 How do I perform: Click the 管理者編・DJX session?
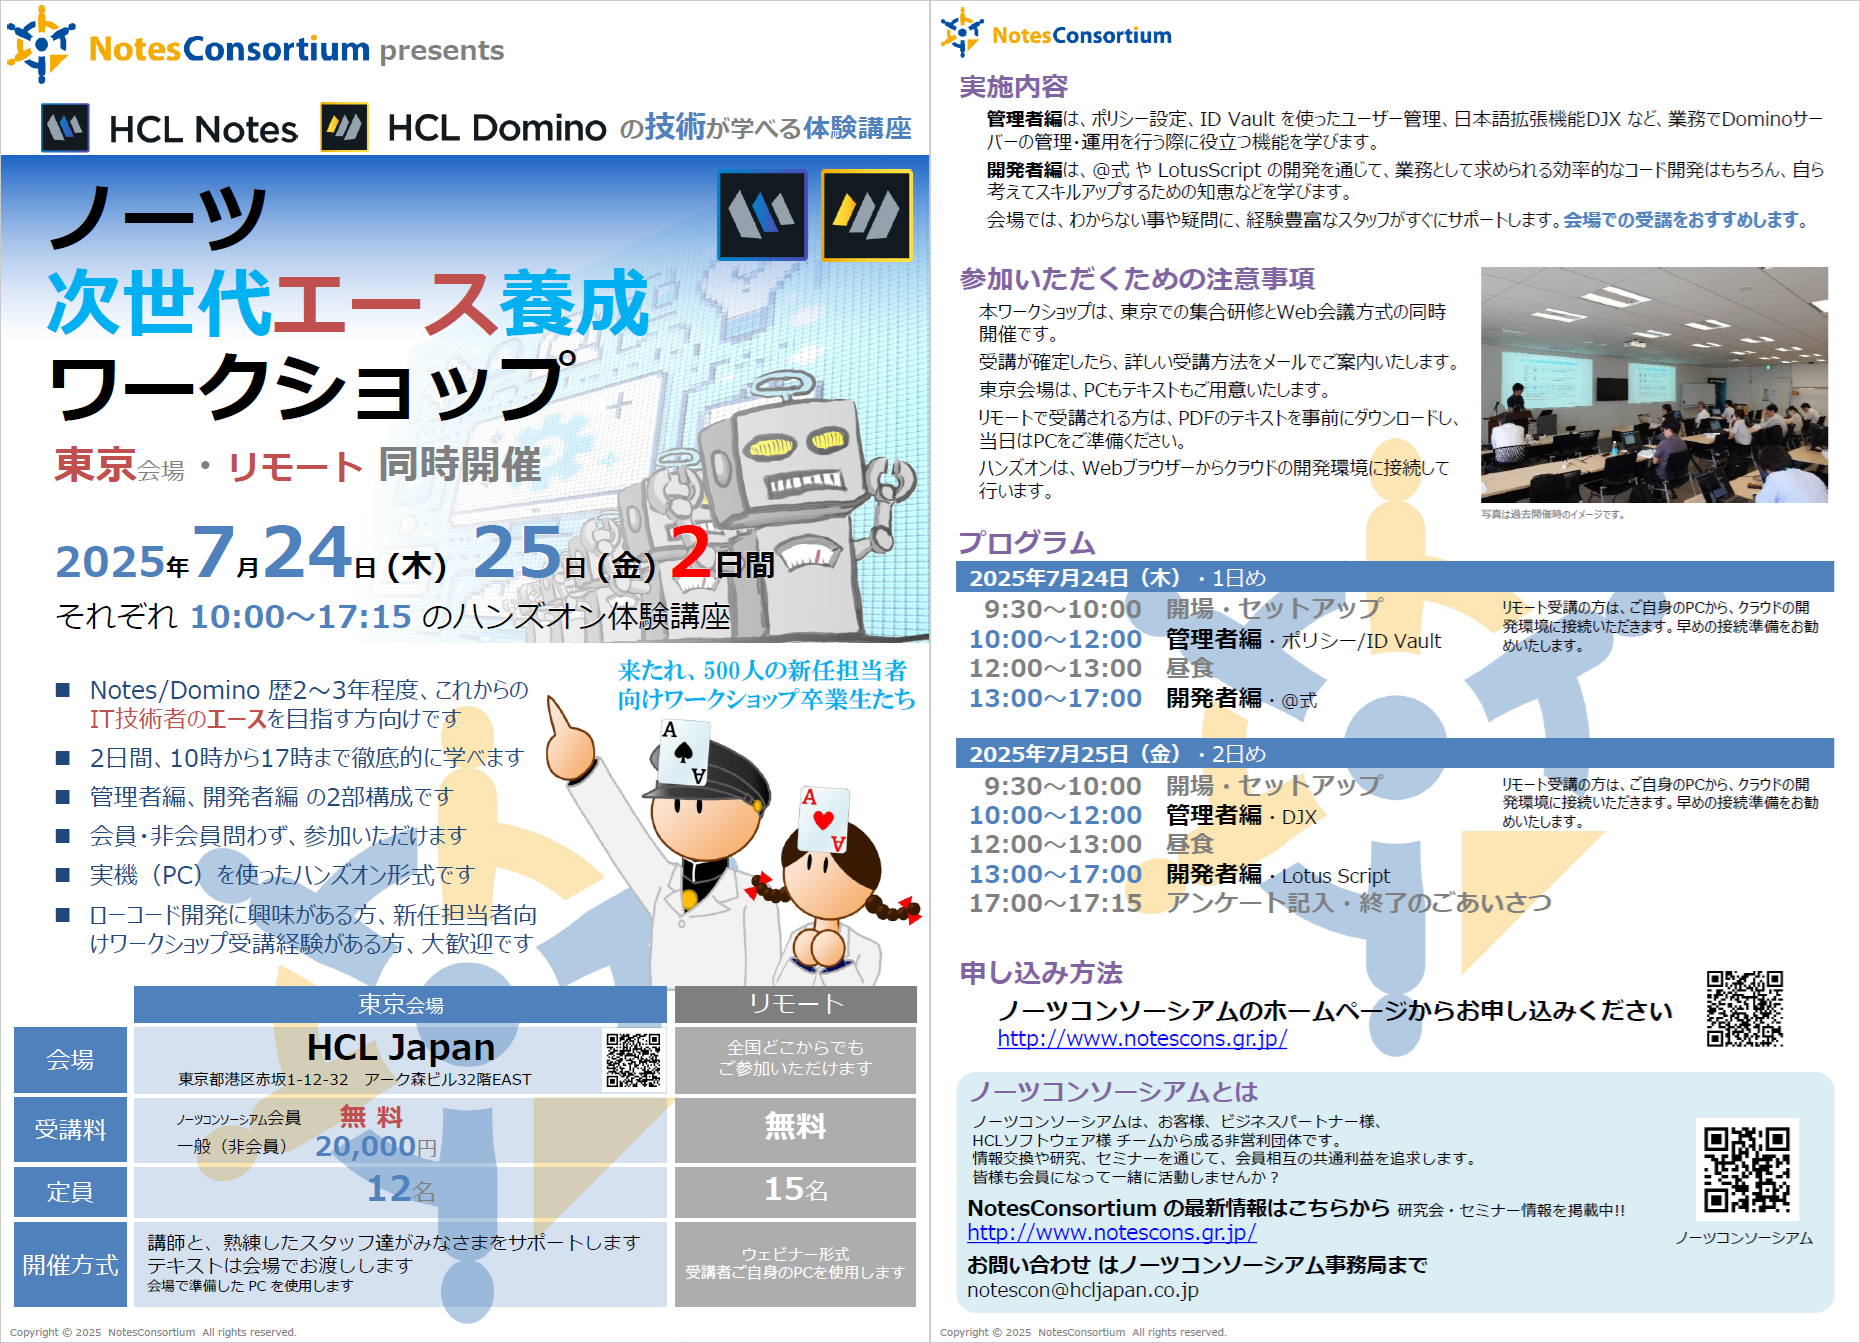click(1242, 816)
